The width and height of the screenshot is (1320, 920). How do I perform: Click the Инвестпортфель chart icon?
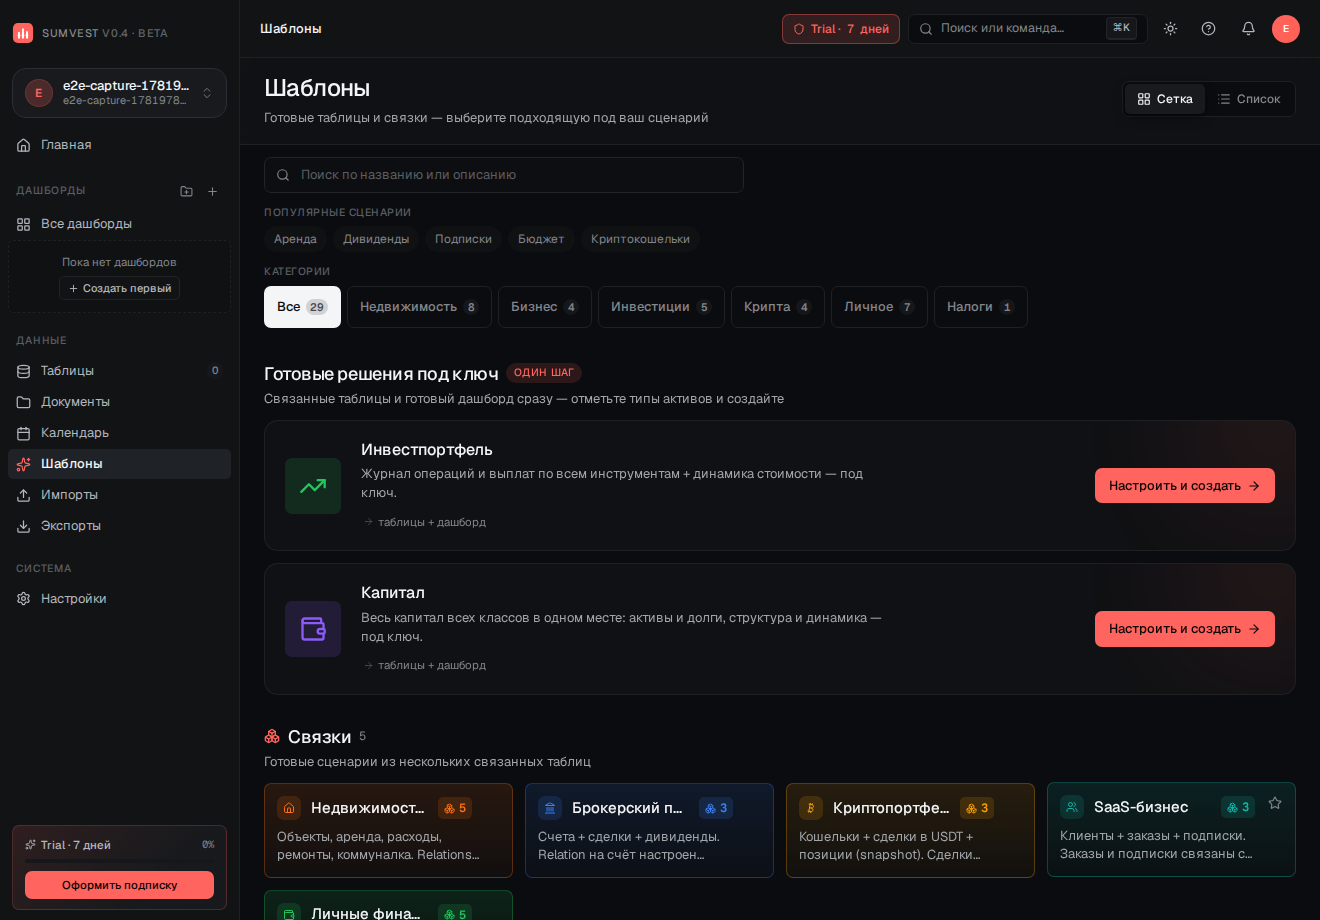pyautogui.click(x=313, y=486)
